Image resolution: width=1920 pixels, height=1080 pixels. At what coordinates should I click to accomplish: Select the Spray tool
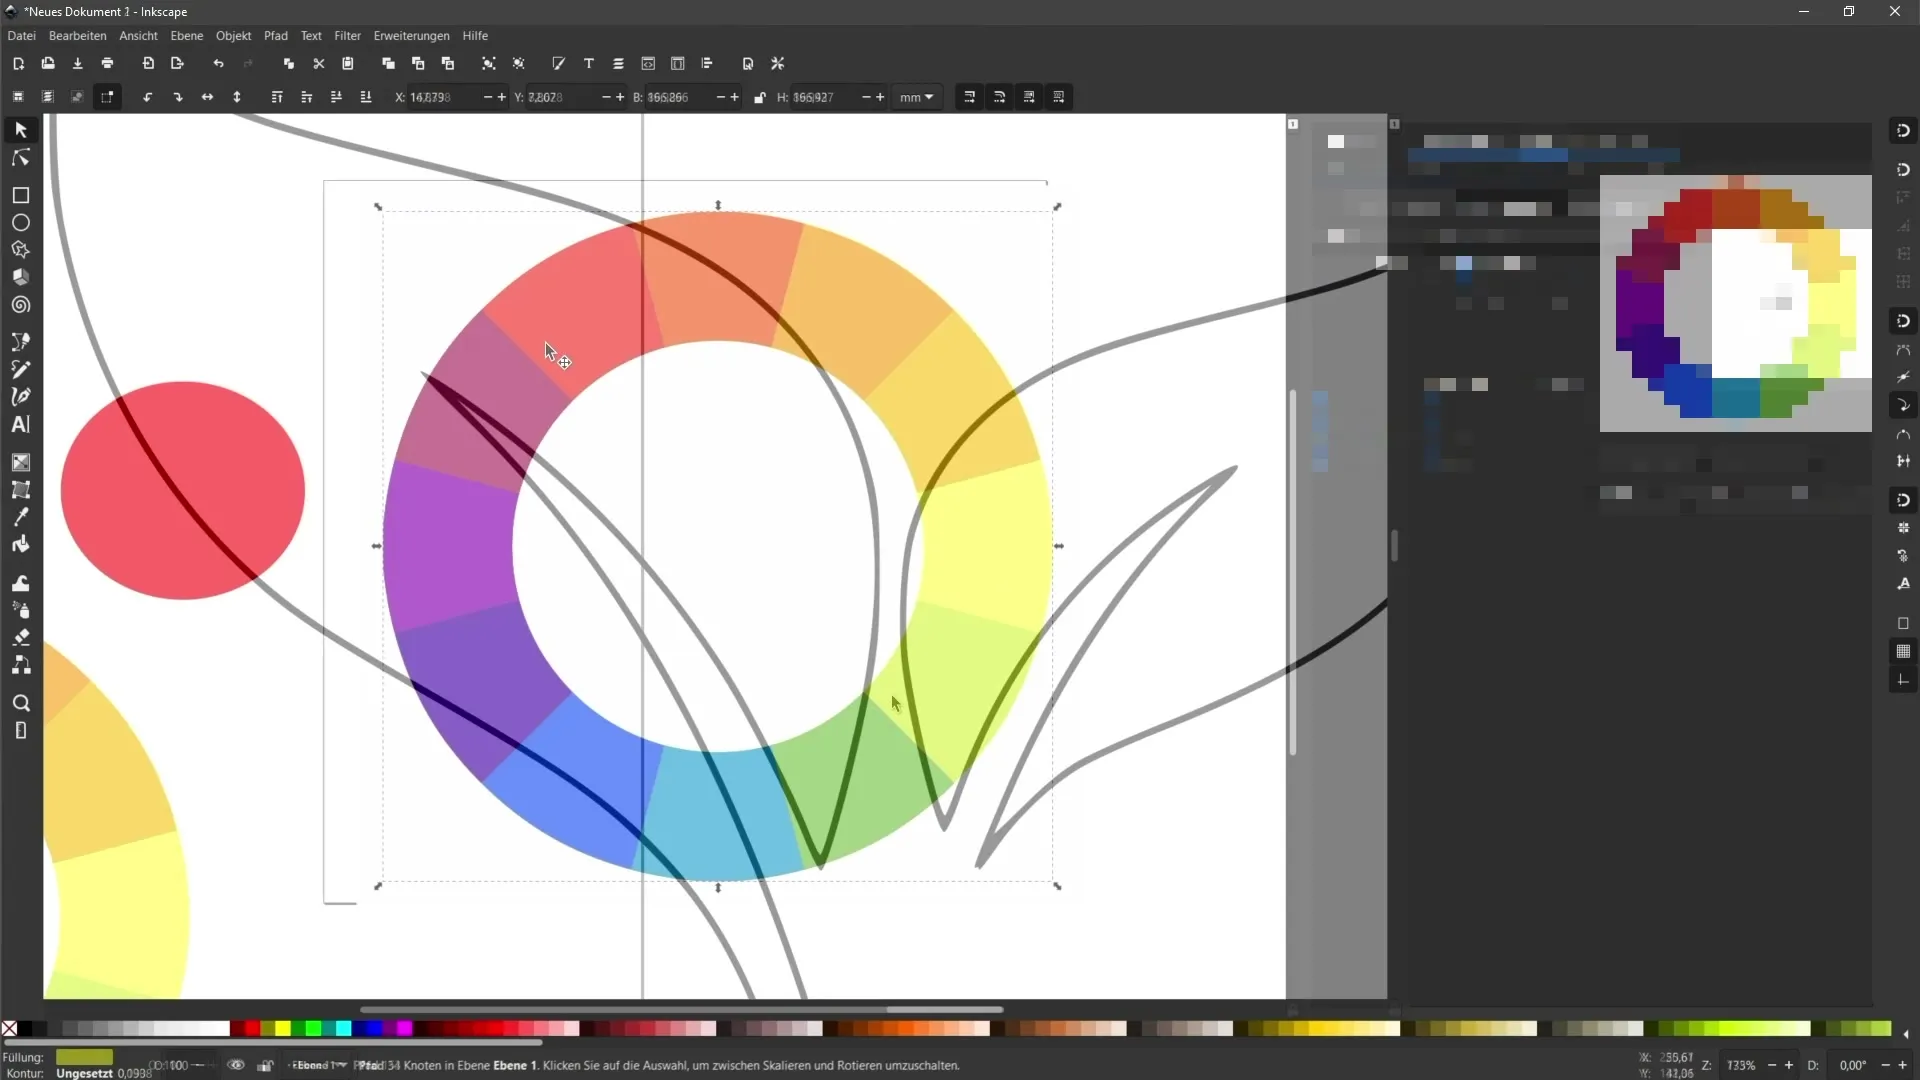tap(21, 610)
